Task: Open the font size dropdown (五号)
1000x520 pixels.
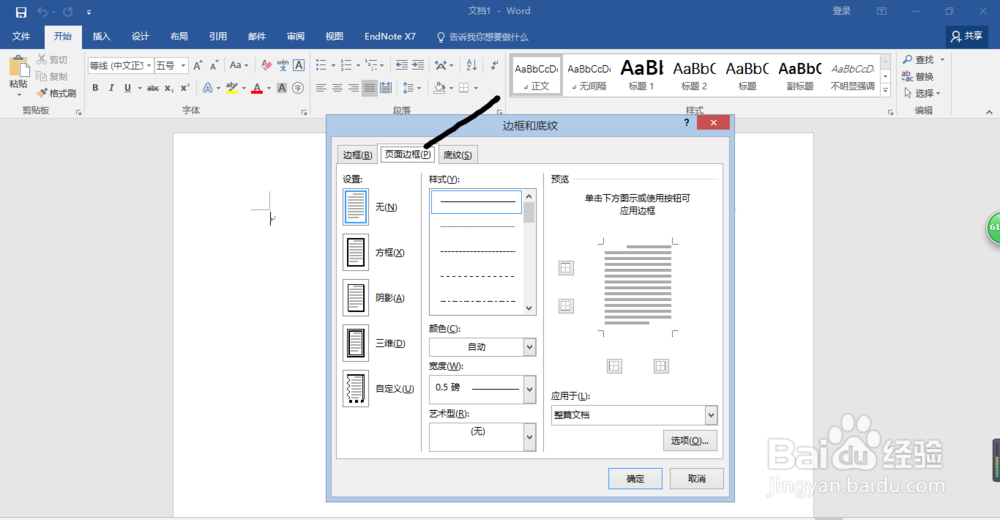Action: [183, 66]
